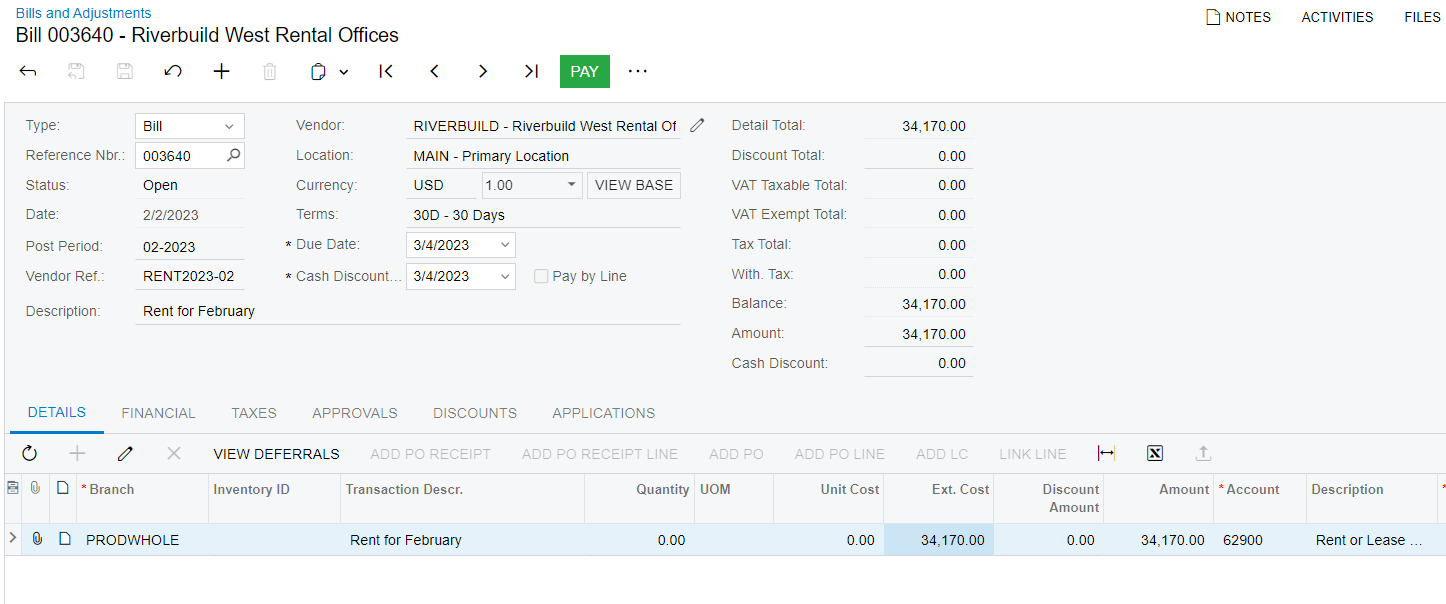Export grid to Excel icon

[1155, 454]
